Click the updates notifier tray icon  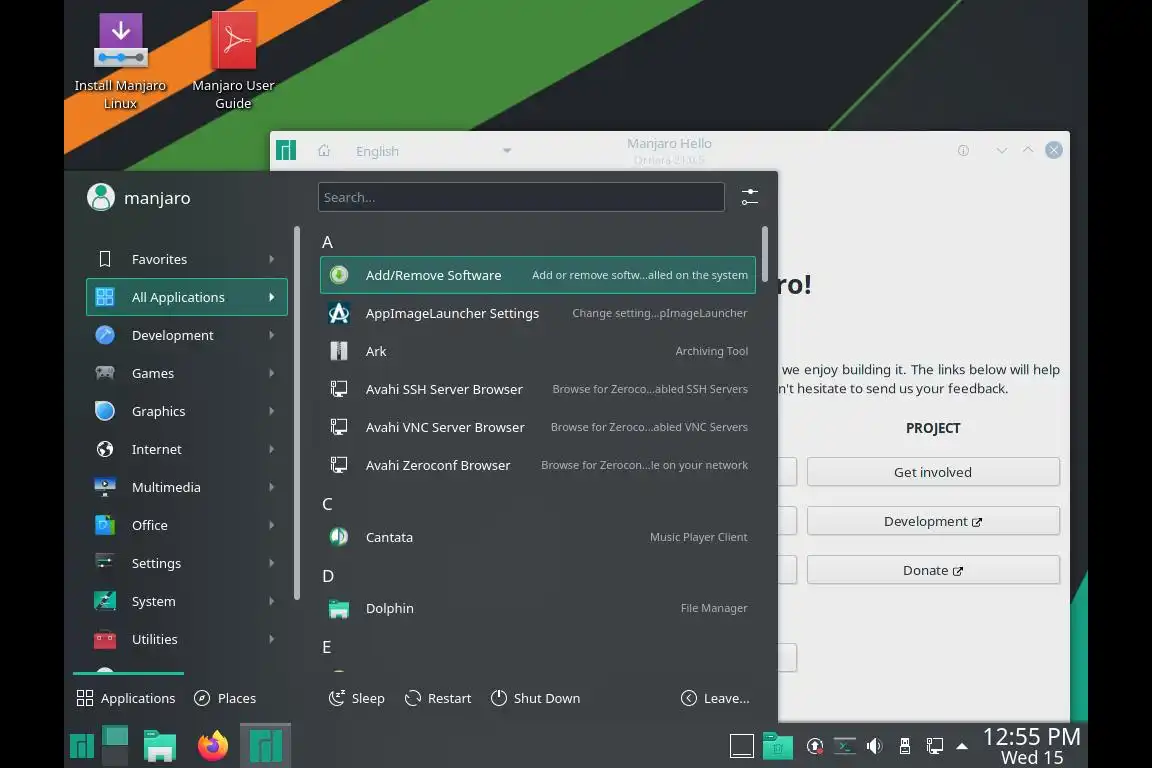click(x=815, y=747)
